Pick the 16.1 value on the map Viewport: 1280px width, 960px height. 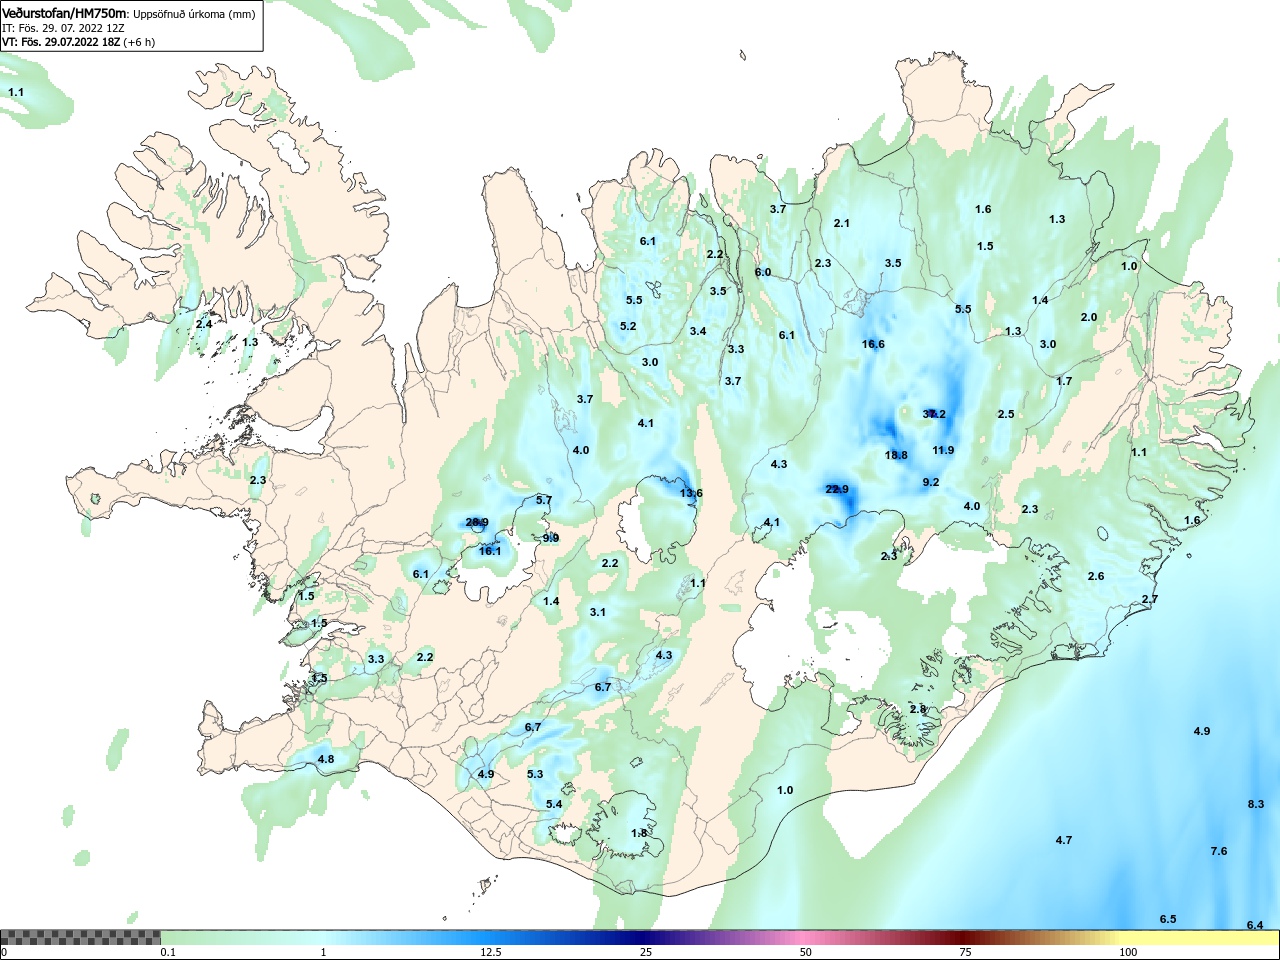click(490, 551)
